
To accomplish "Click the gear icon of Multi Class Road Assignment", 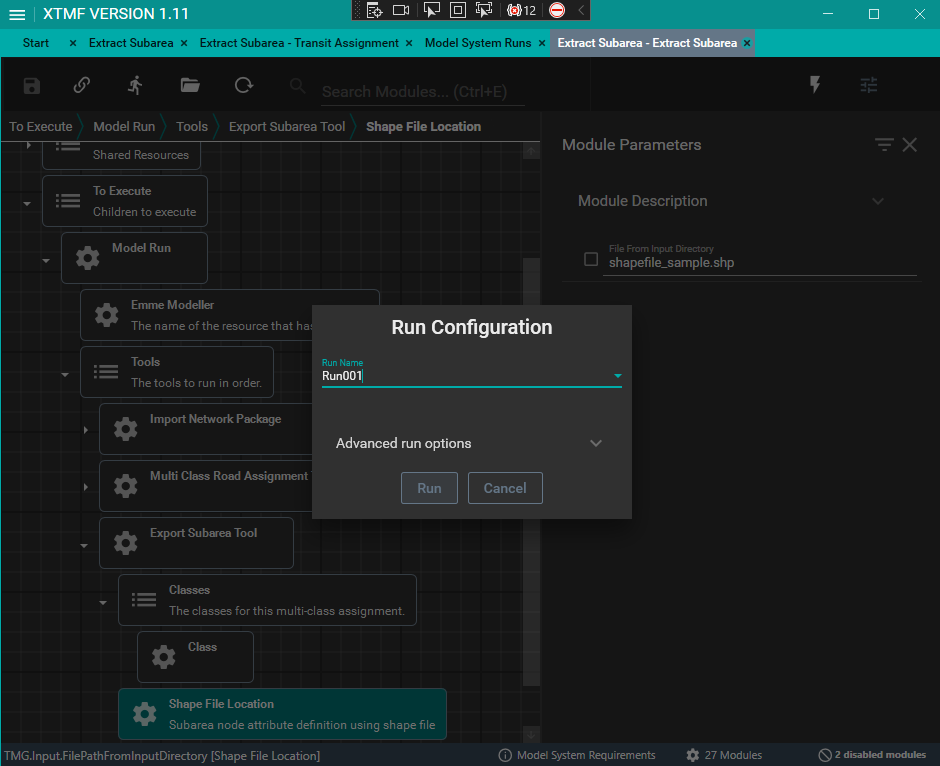I will click(126, 486).
